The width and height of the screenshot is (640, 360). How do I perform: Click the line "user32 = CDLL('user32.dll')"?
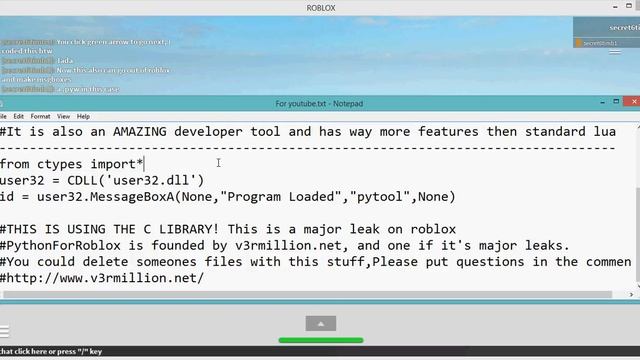click(102, 180)
